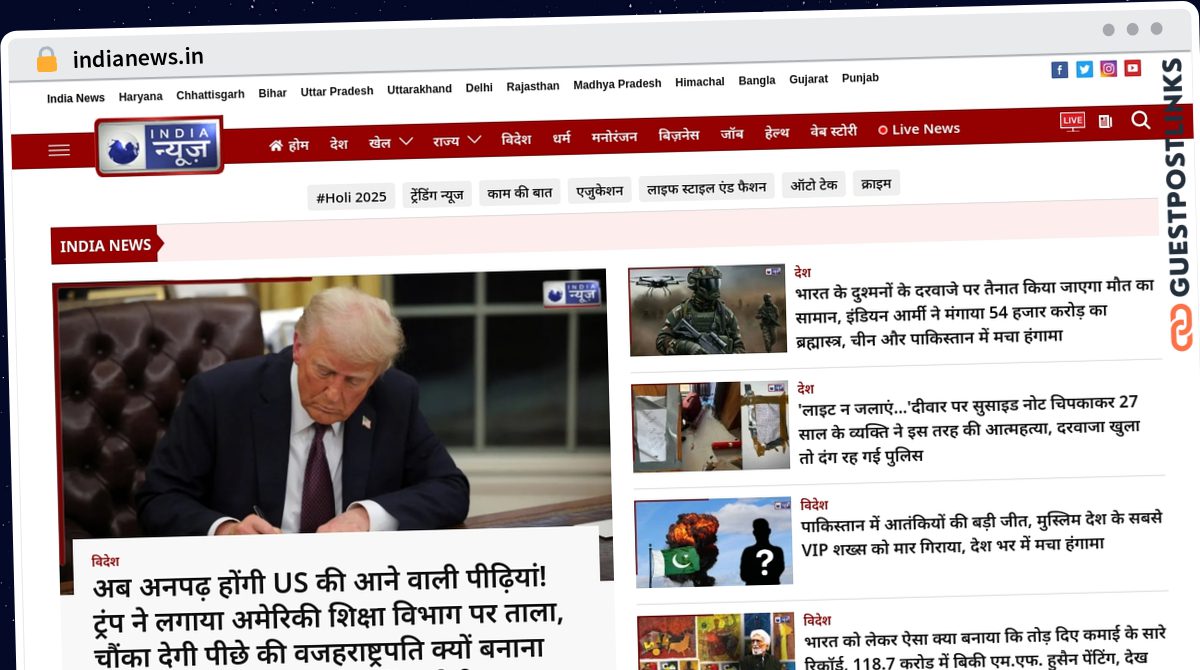Open the वेब स्टोरी menu item
This screenshot has height=670, width=1200.
[833, 131]
